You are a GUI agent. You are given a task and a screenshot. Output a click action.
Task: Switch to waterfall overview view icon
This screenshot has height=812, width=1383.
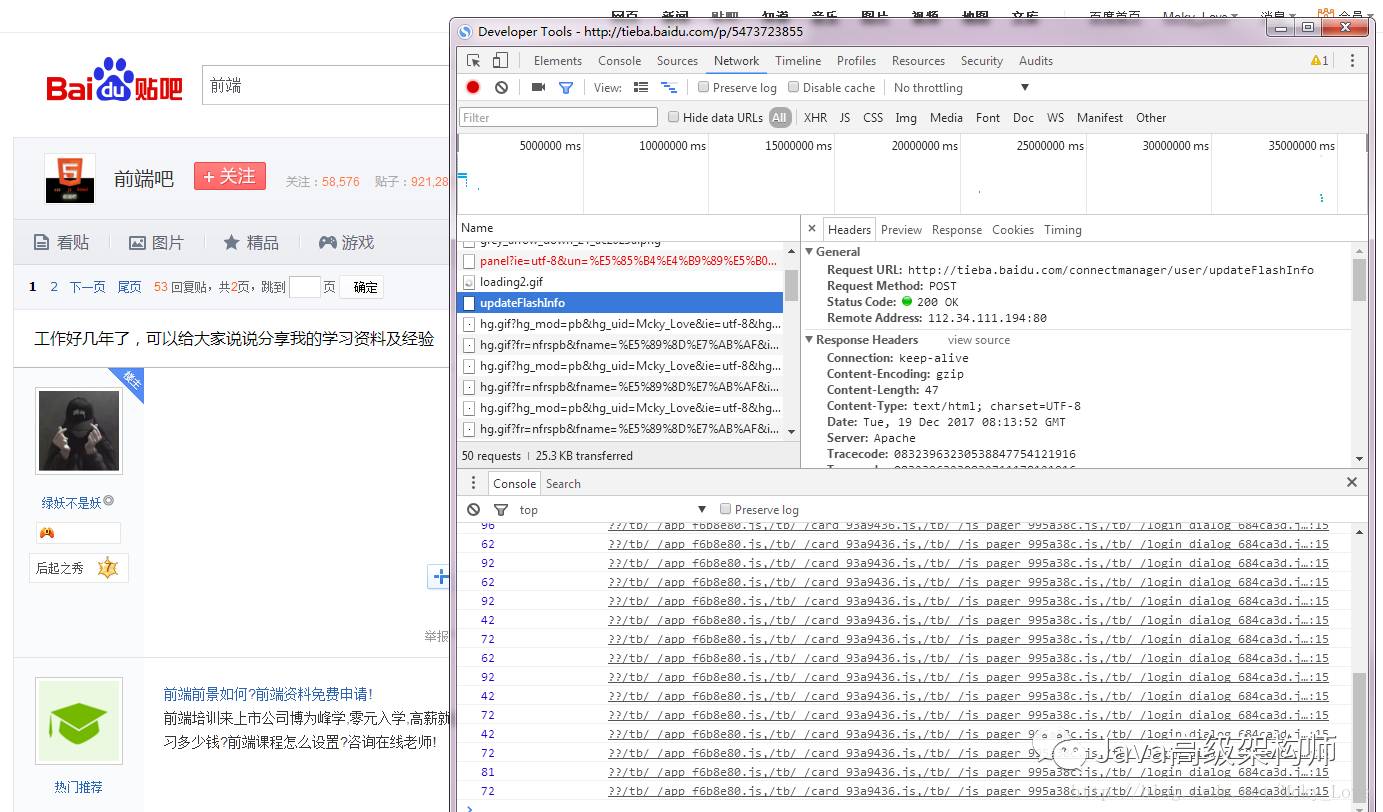pos(669,88)
